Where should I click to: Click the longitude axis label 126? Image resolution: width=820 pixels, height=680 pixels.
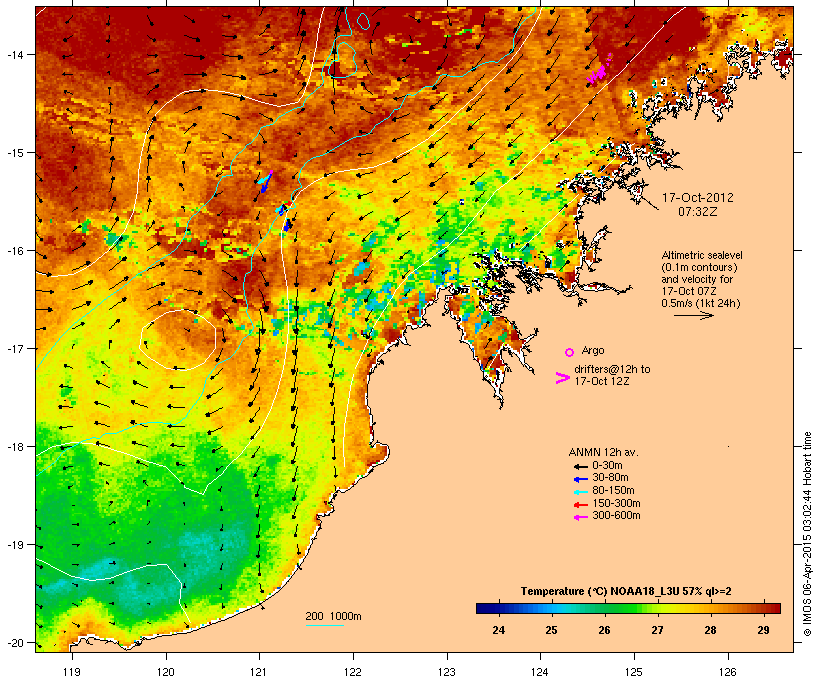point(728,672)
